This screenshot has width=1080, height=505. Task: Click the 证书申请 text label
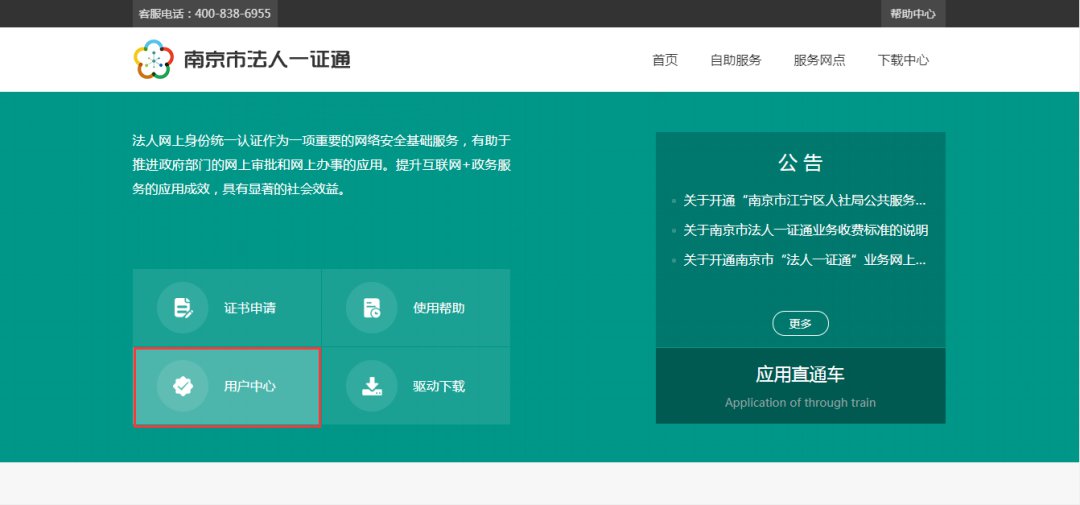click(249, 308)
